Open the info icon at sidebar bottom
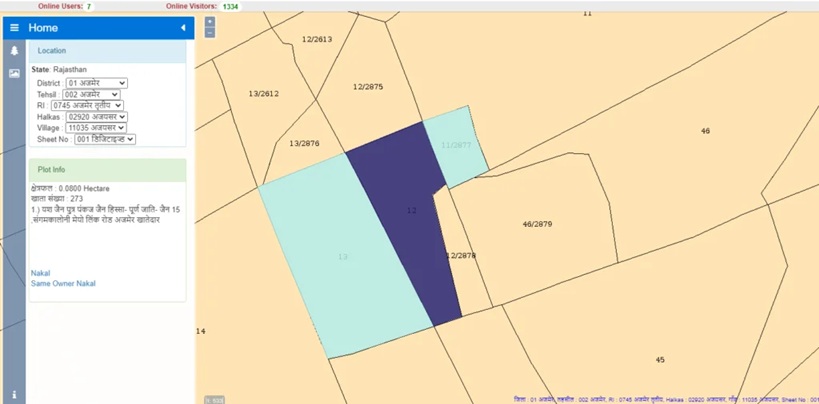Screen dimensions: 819x404 coord(14,395)
